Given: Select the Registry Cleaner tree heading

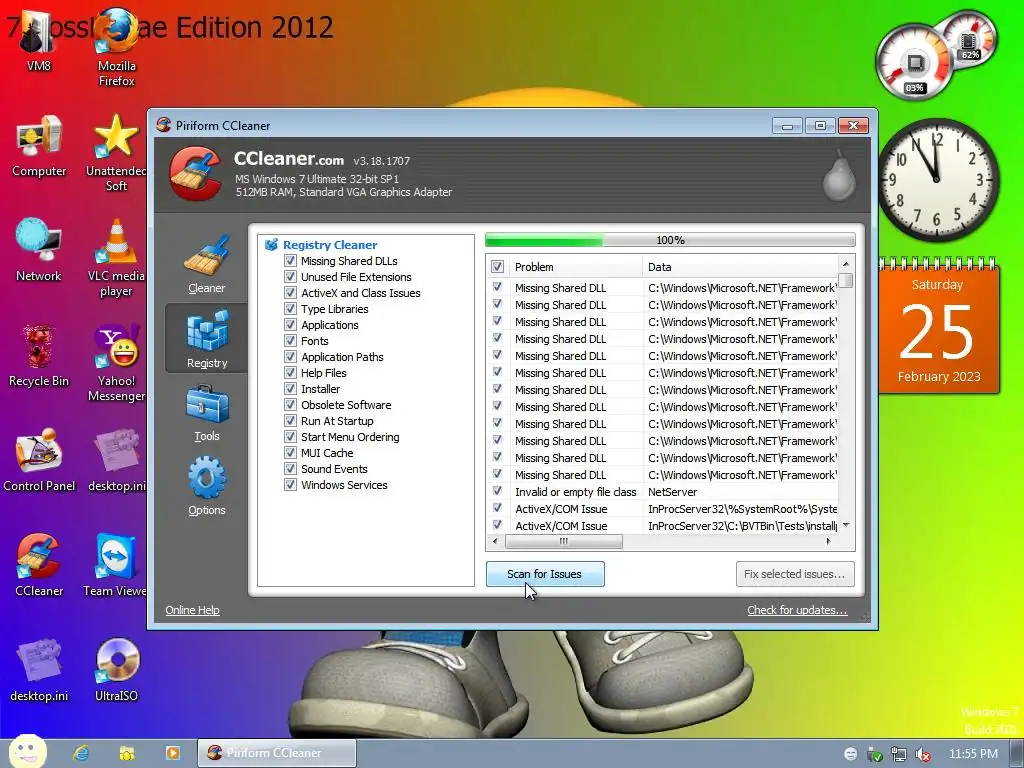Looking at the screenshot, I should (330, 245).
